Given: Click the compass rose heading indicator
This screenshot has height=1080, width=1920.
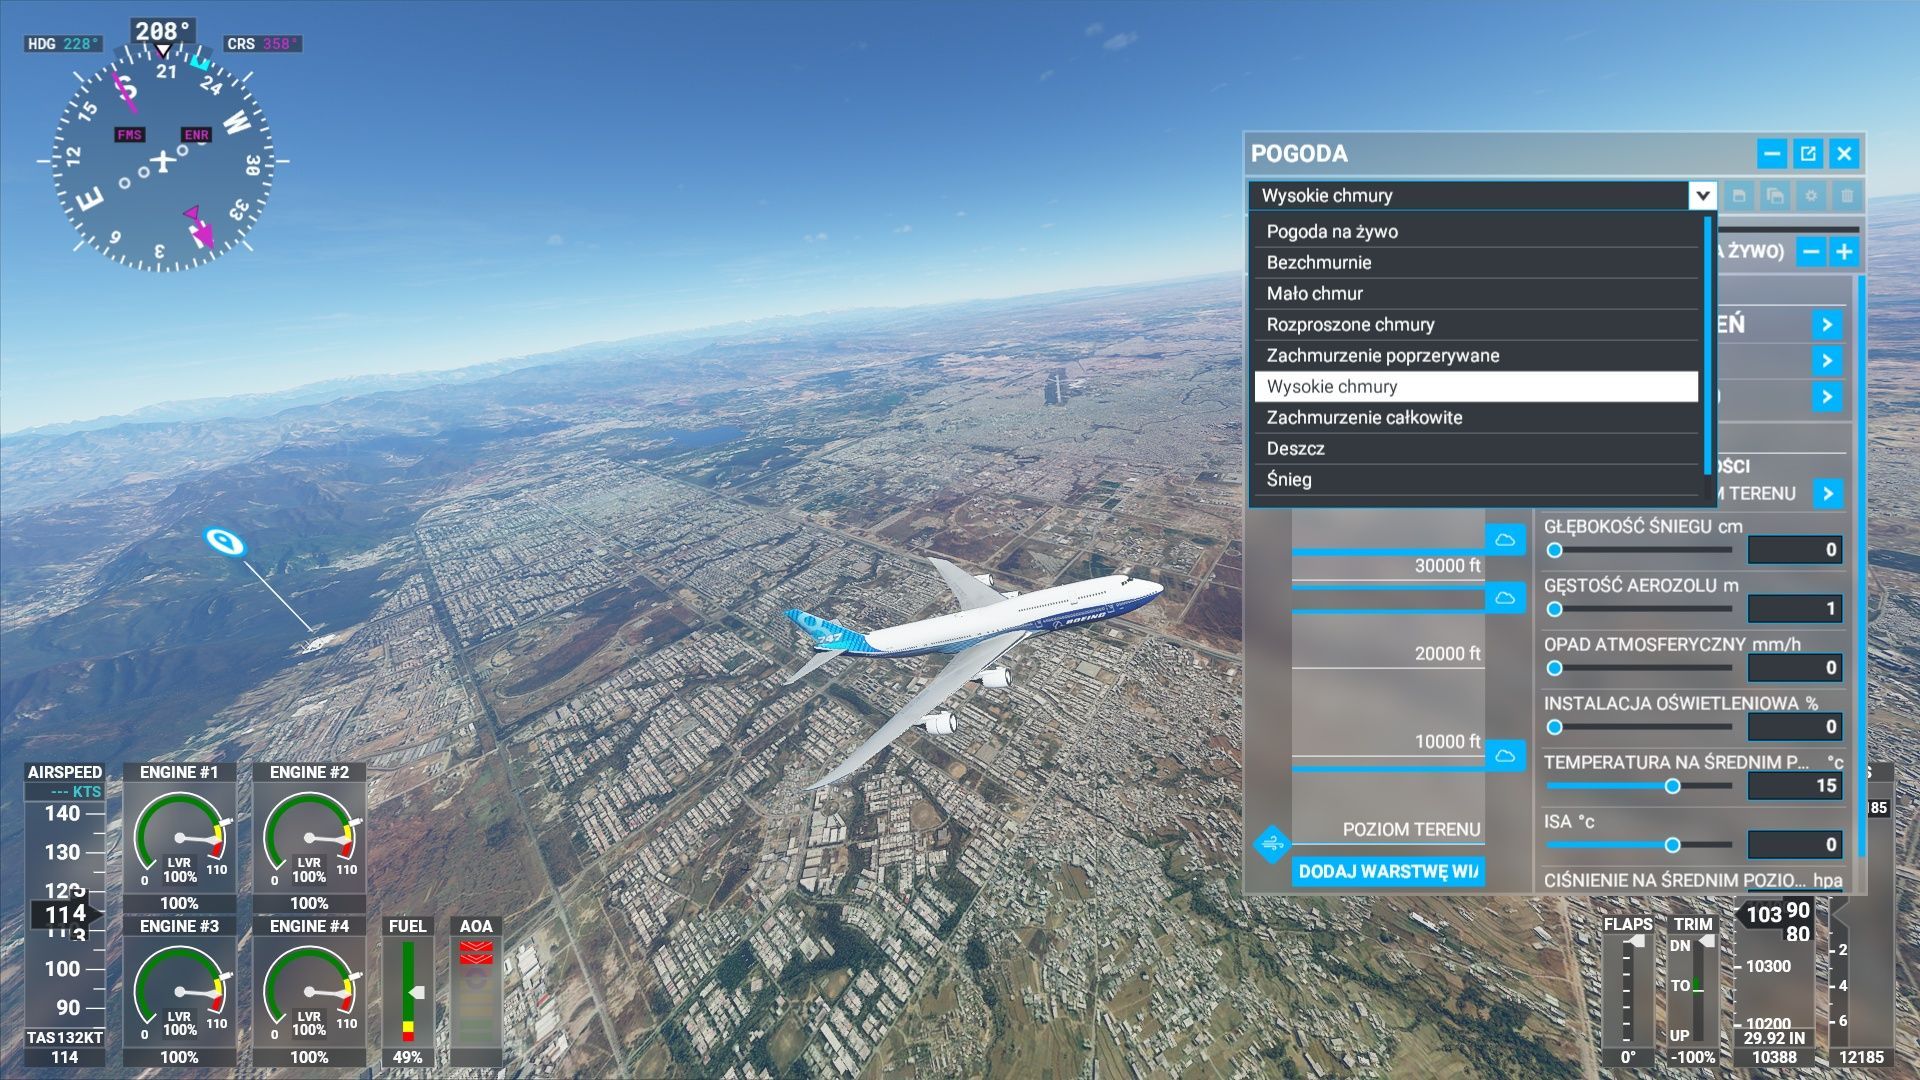Looking at the screenshot, I should (x=162, y=160).
